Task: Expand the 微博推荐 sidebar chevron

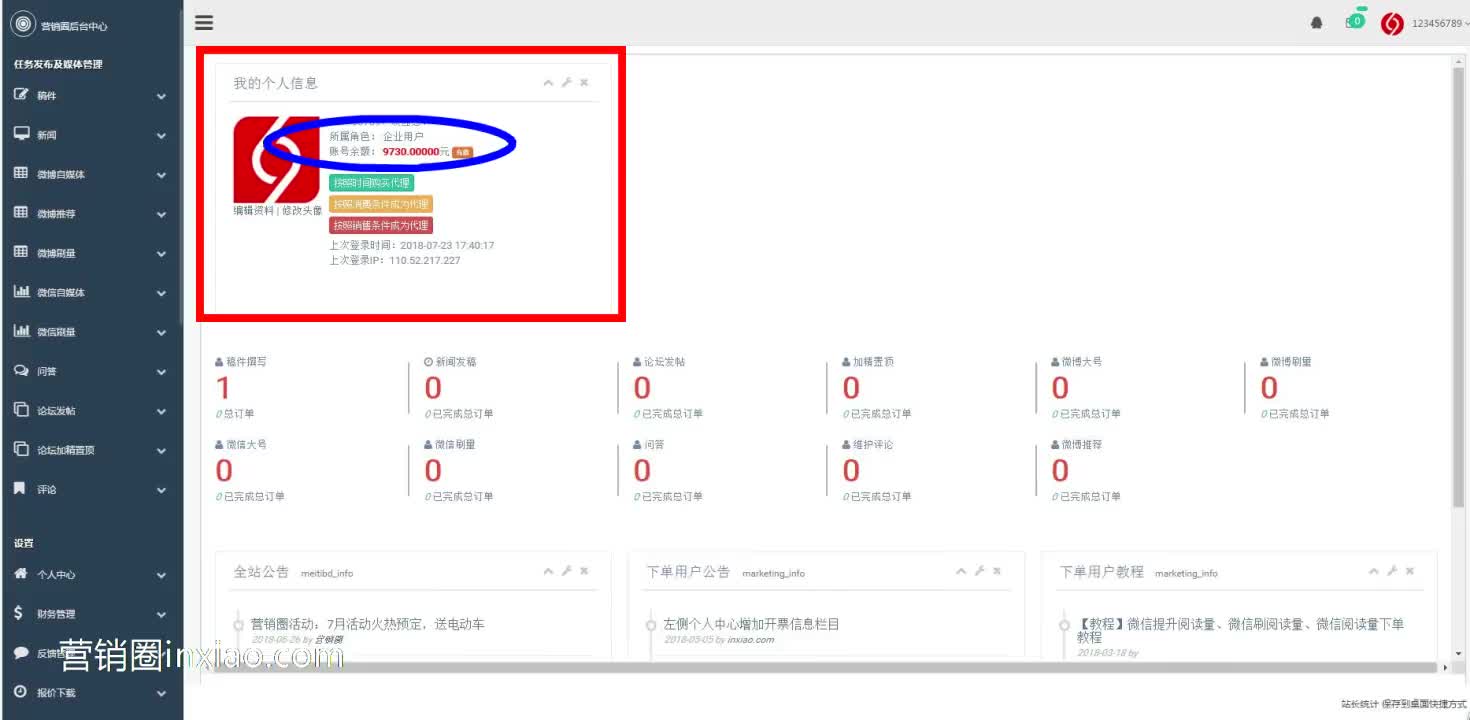Action: tap(161, 214)
